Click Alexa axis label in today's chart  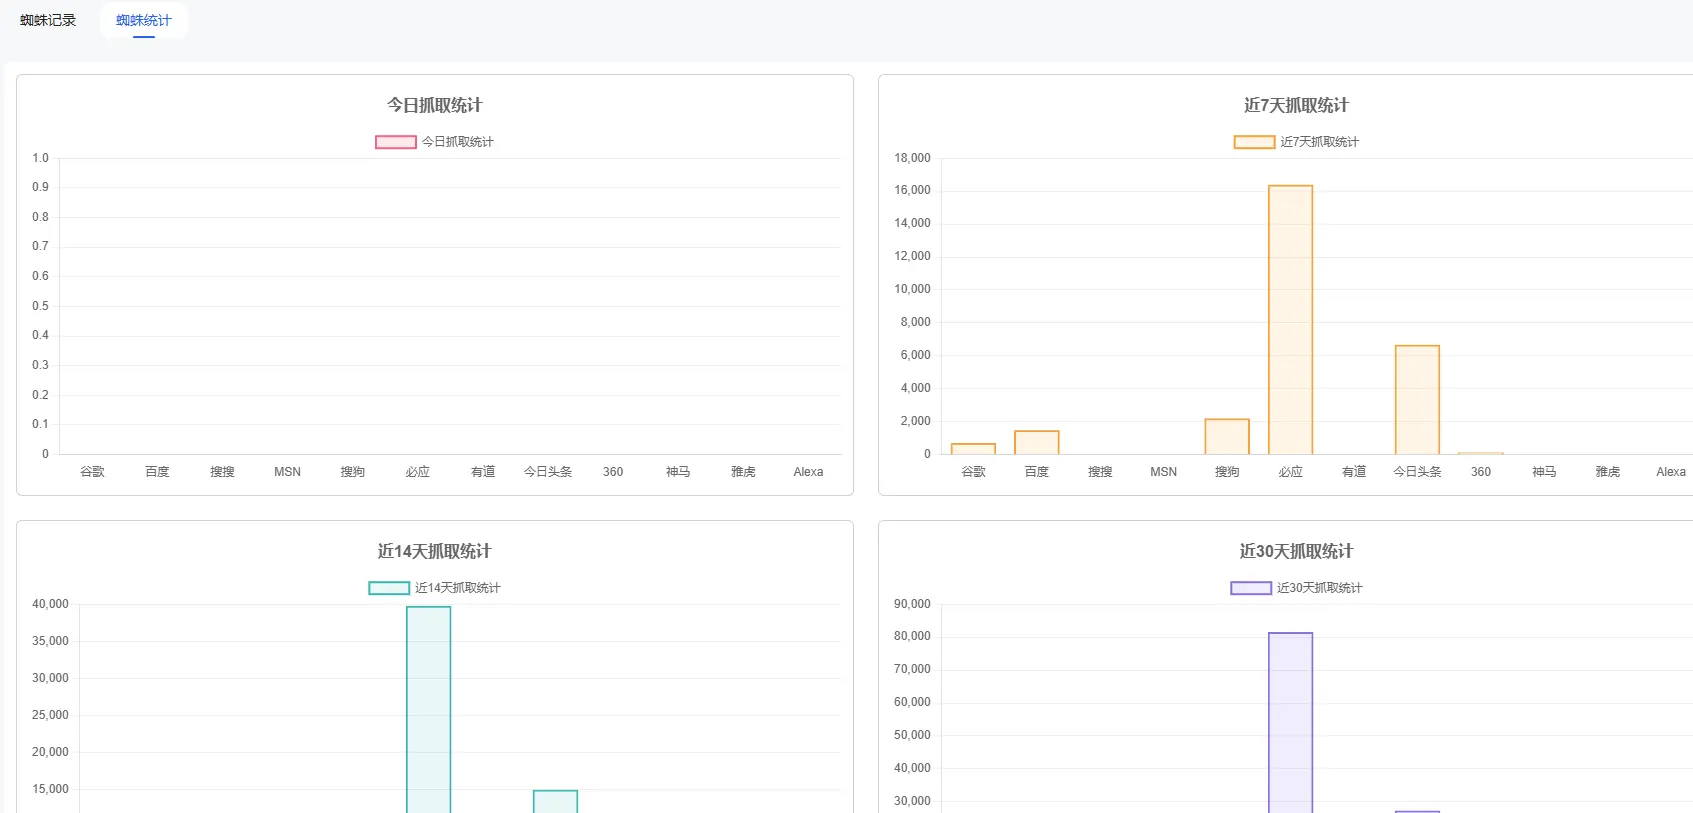coord(808,472)
